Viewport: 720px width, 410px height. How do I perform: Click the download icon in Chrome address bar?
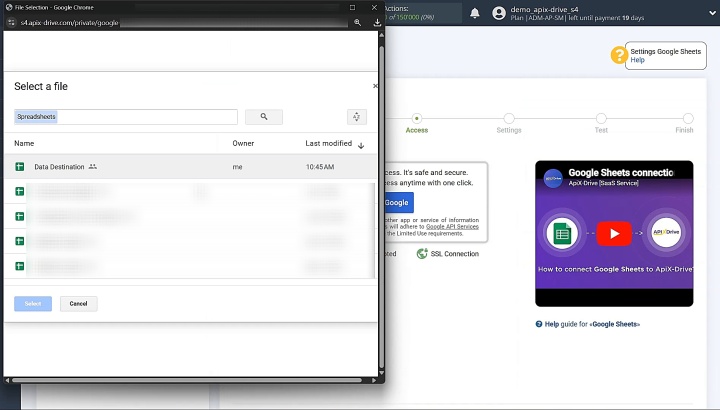[377, 22]
